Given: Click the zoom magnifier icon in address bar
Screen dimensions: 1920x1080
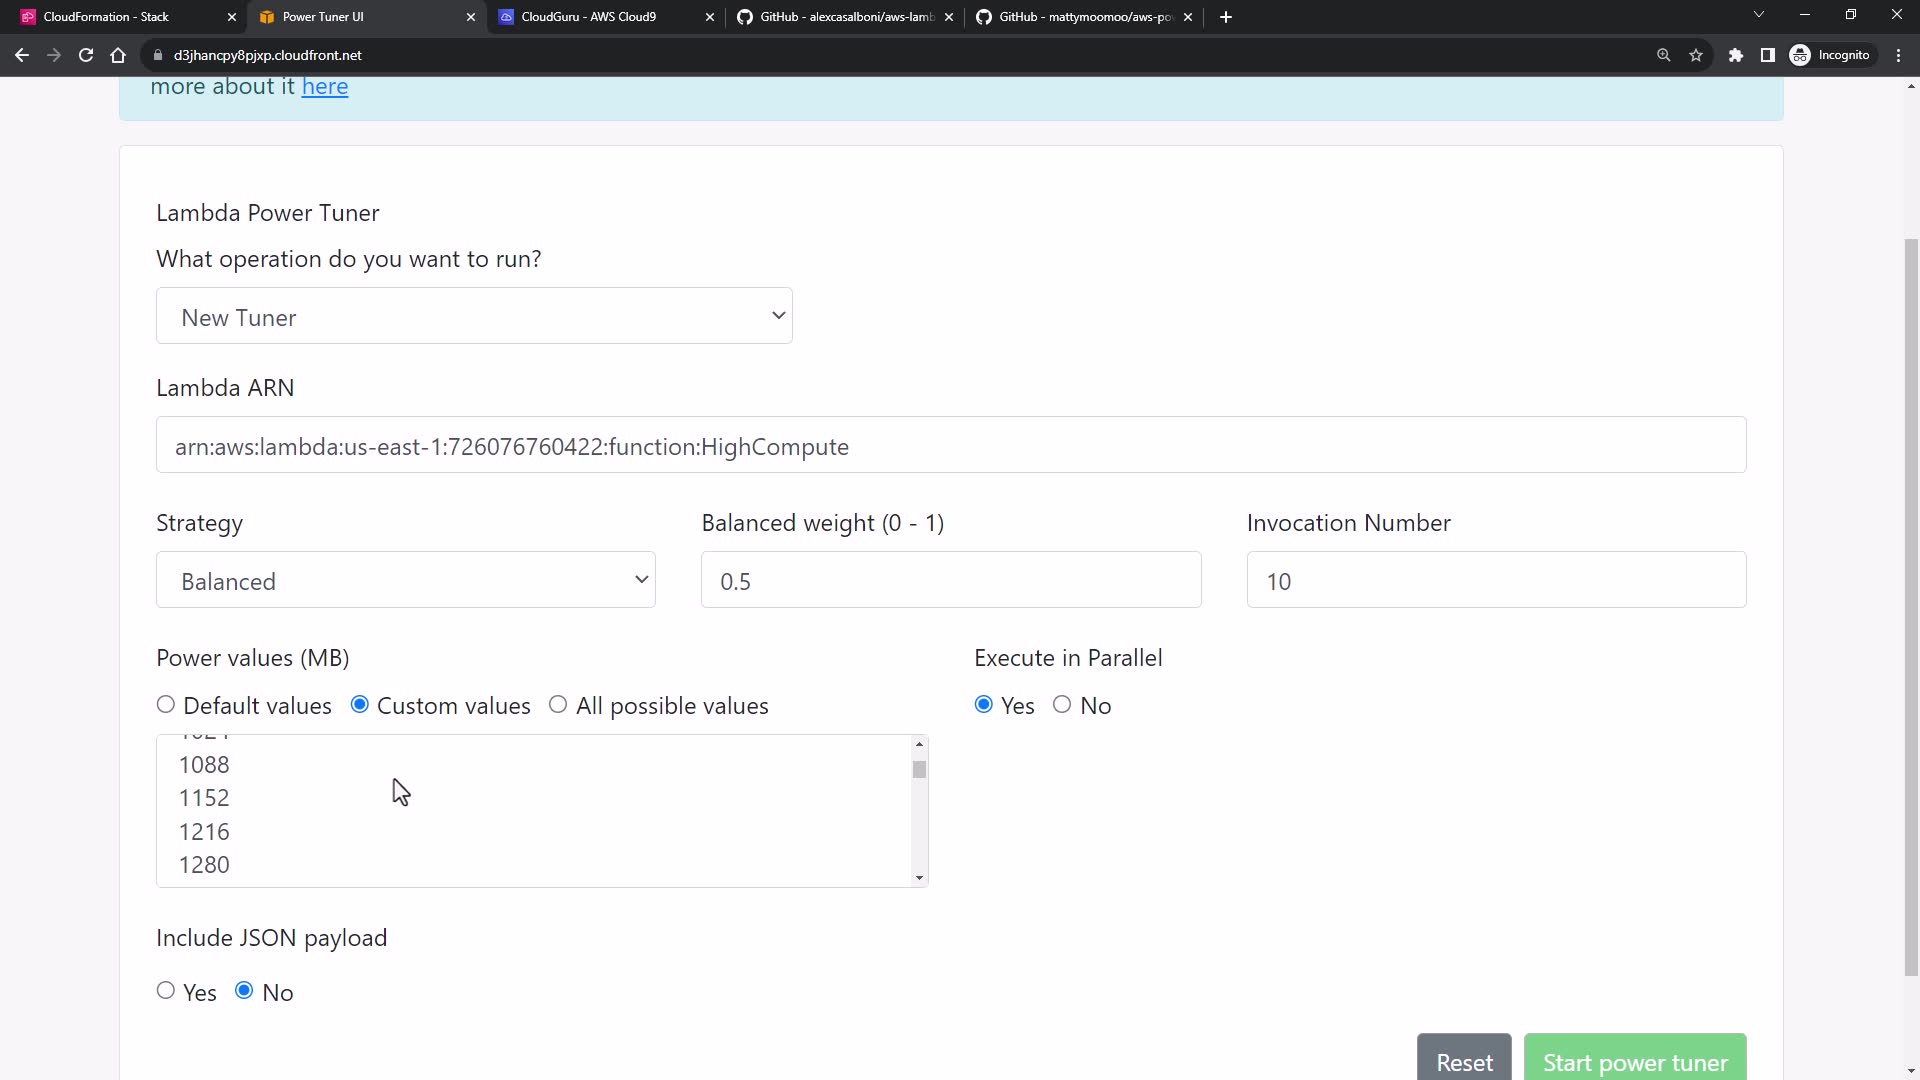Looking at the screenshot, I should tap(1663, 55).
